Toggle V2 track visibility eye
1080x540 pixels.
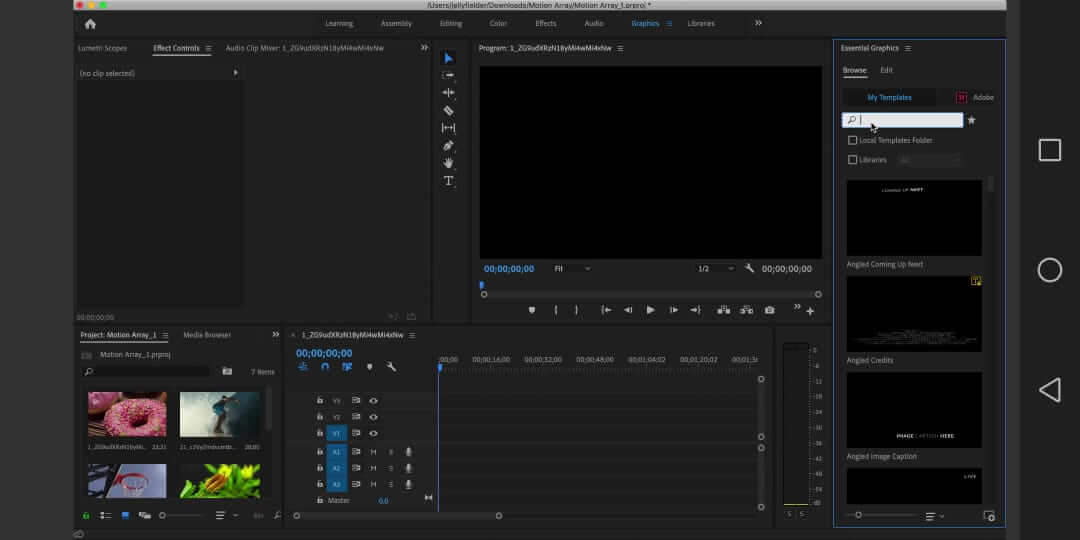coord(373,417)
